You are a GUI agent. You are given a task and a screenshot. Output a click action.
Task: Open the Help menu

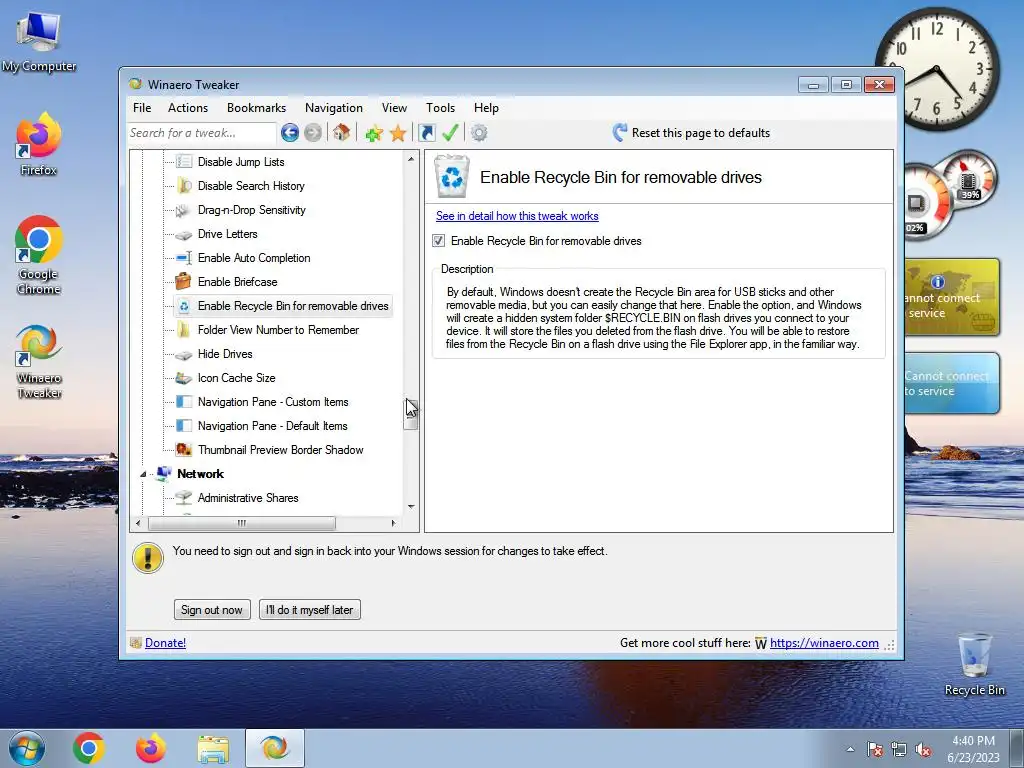(x=487, y=108)
